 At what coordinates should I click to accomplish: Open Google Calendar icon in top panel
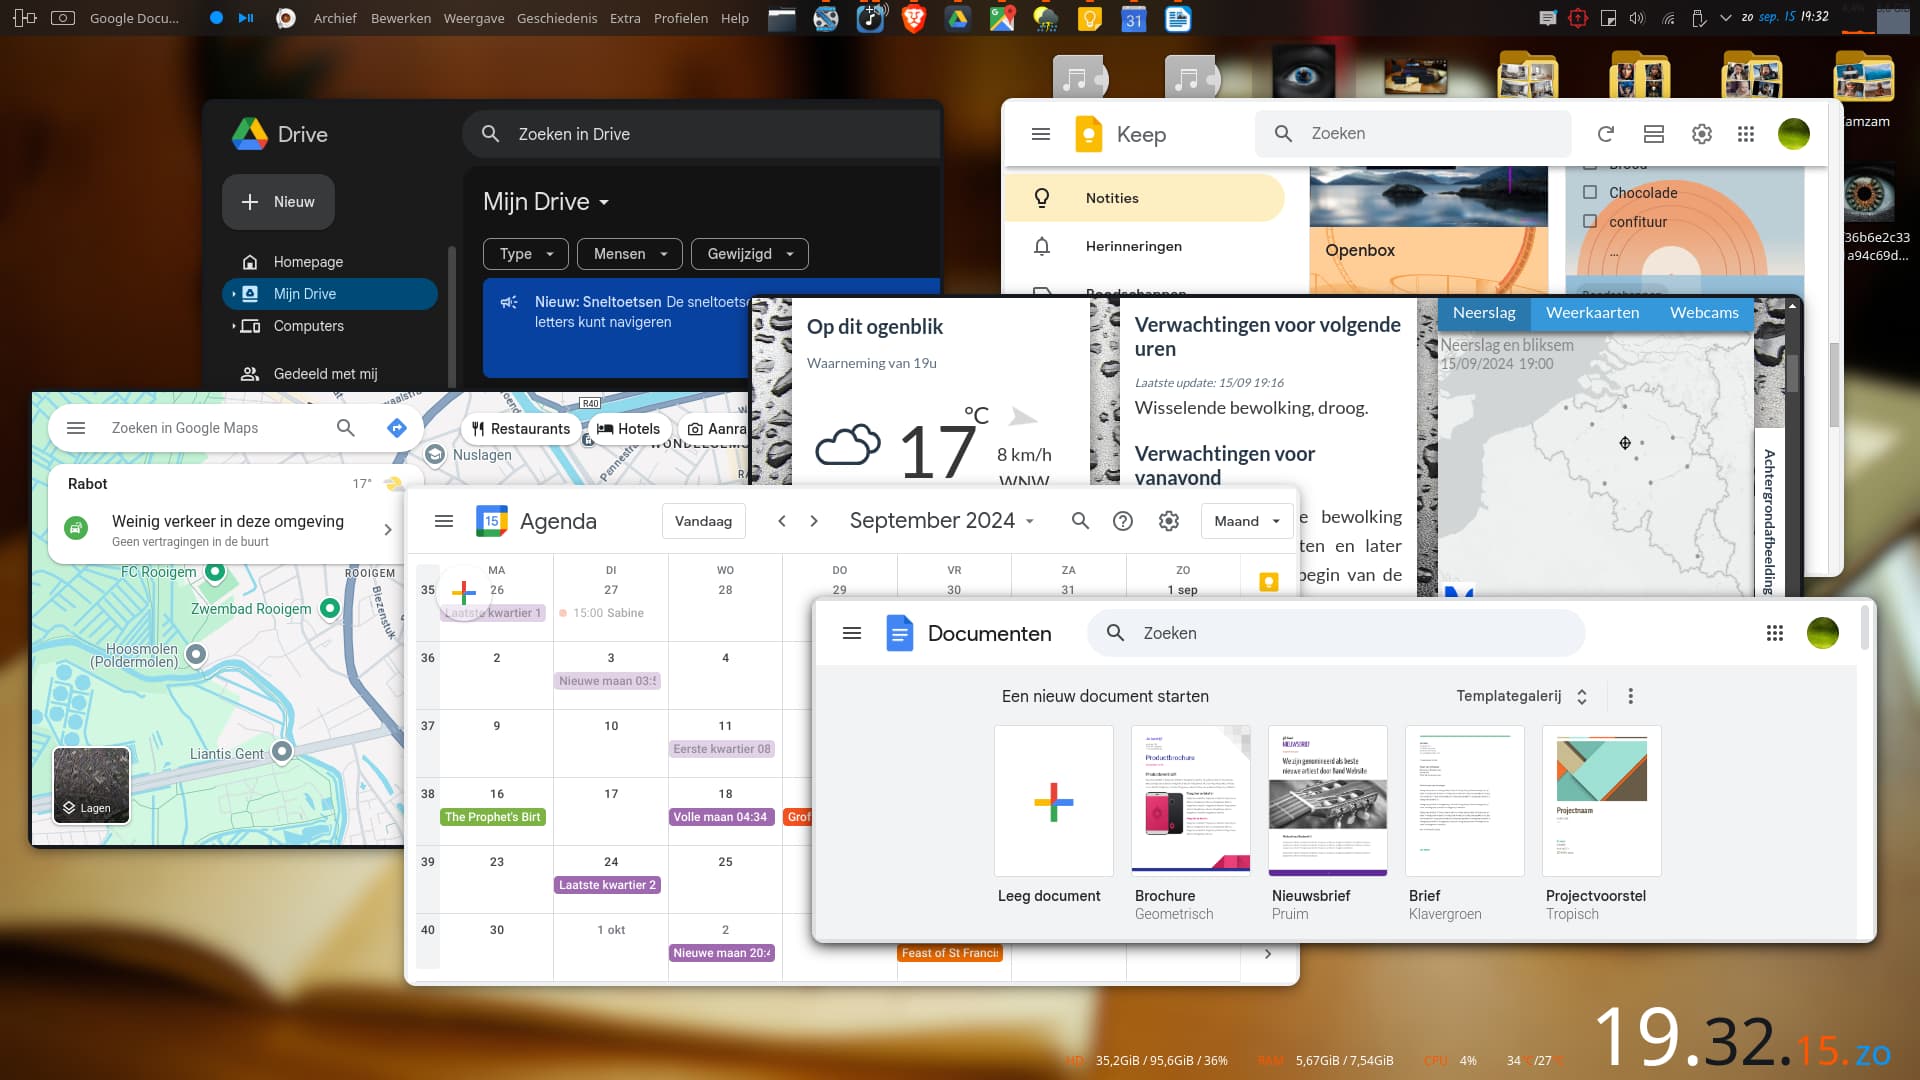coord(1133,18)
